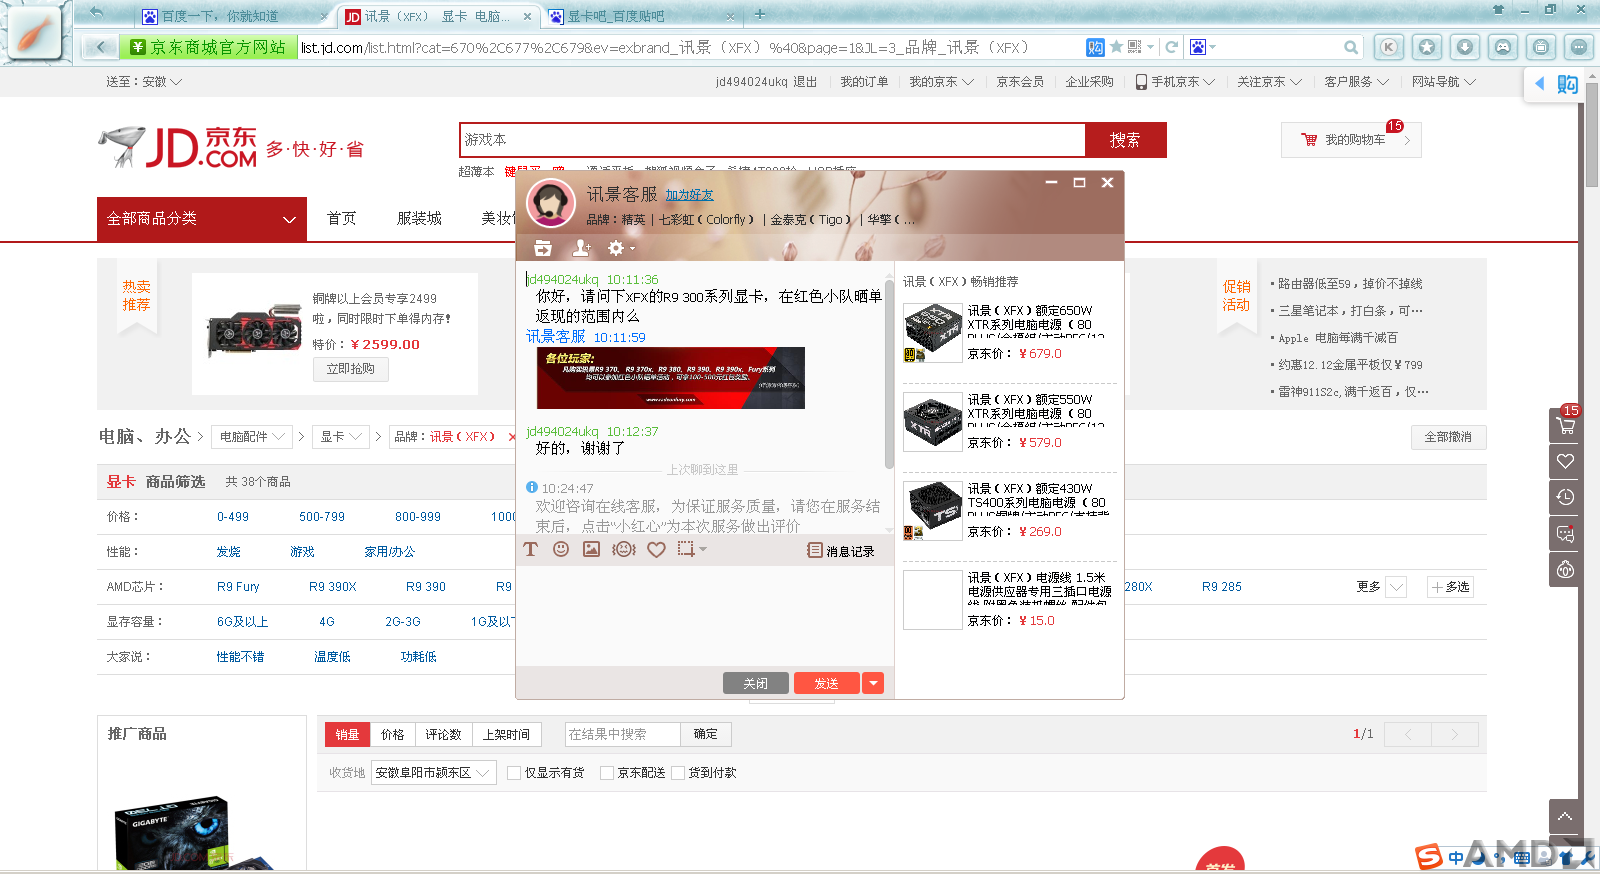Tick the 货到付款 checkbox

coord(678,773)
